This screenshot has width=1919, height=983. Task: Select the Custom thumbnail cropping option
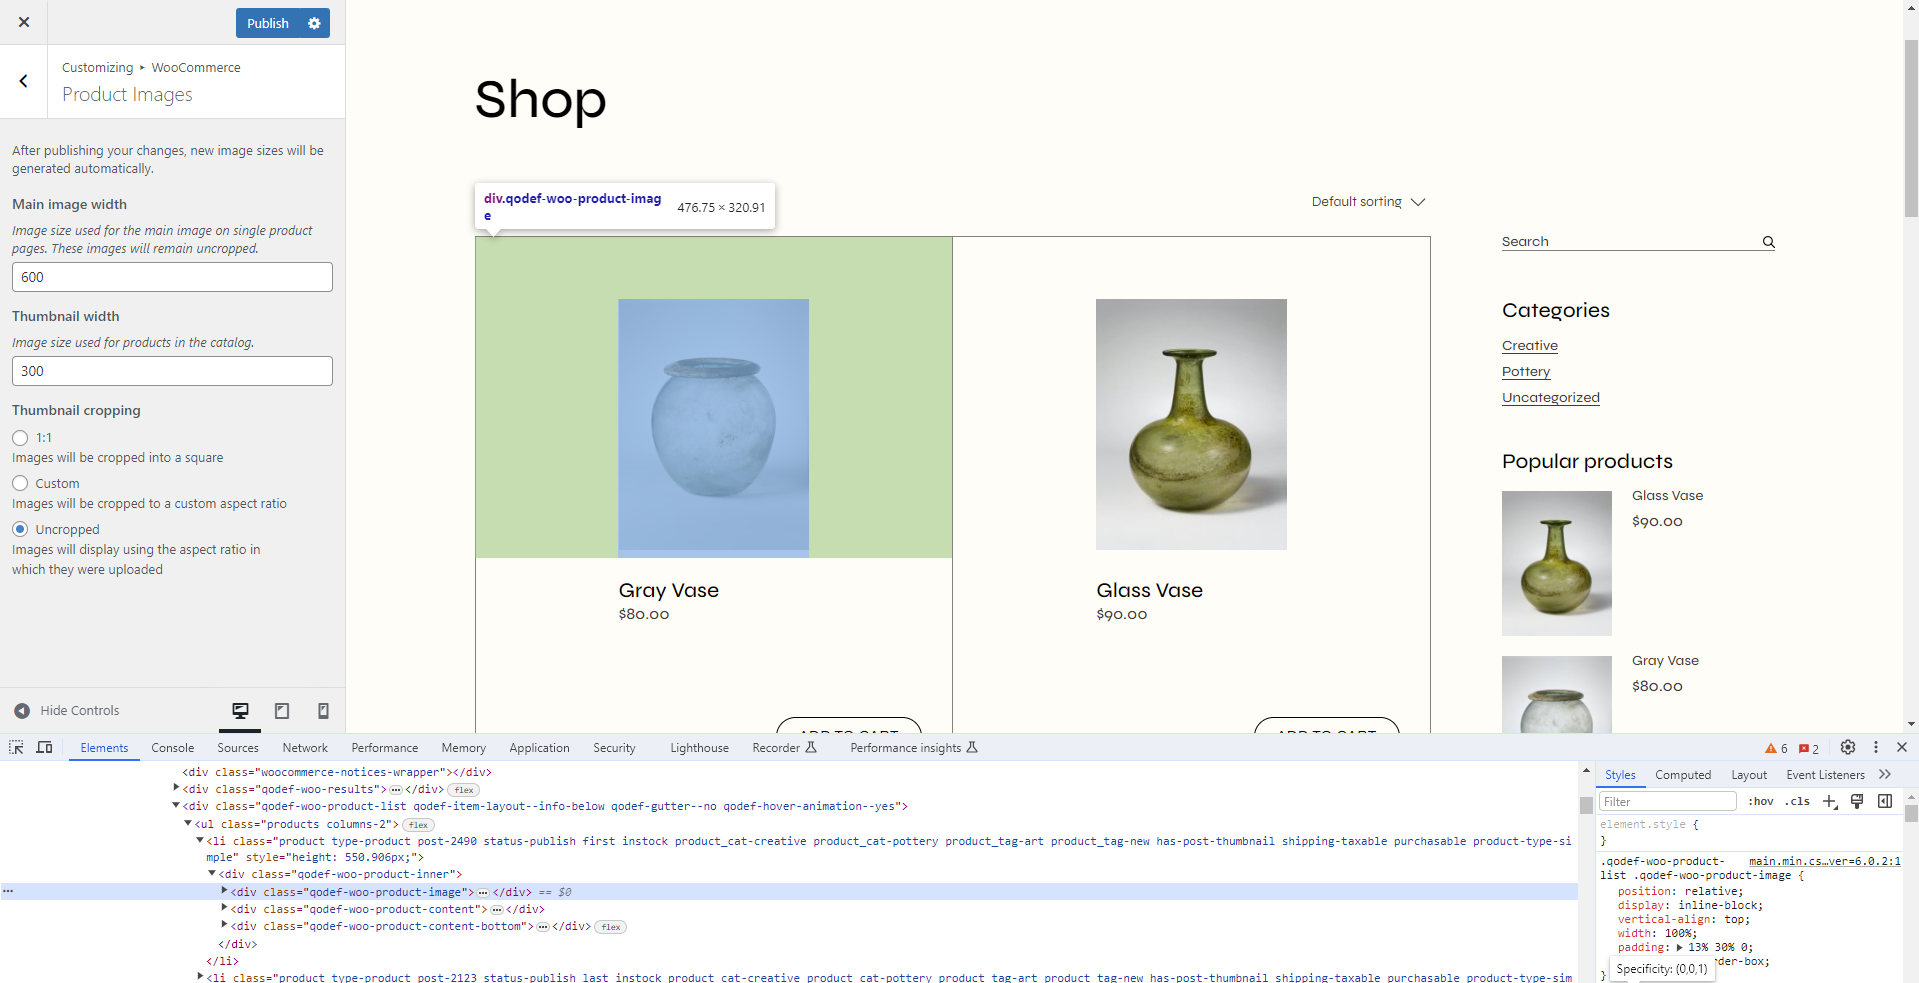coord(20,483)
